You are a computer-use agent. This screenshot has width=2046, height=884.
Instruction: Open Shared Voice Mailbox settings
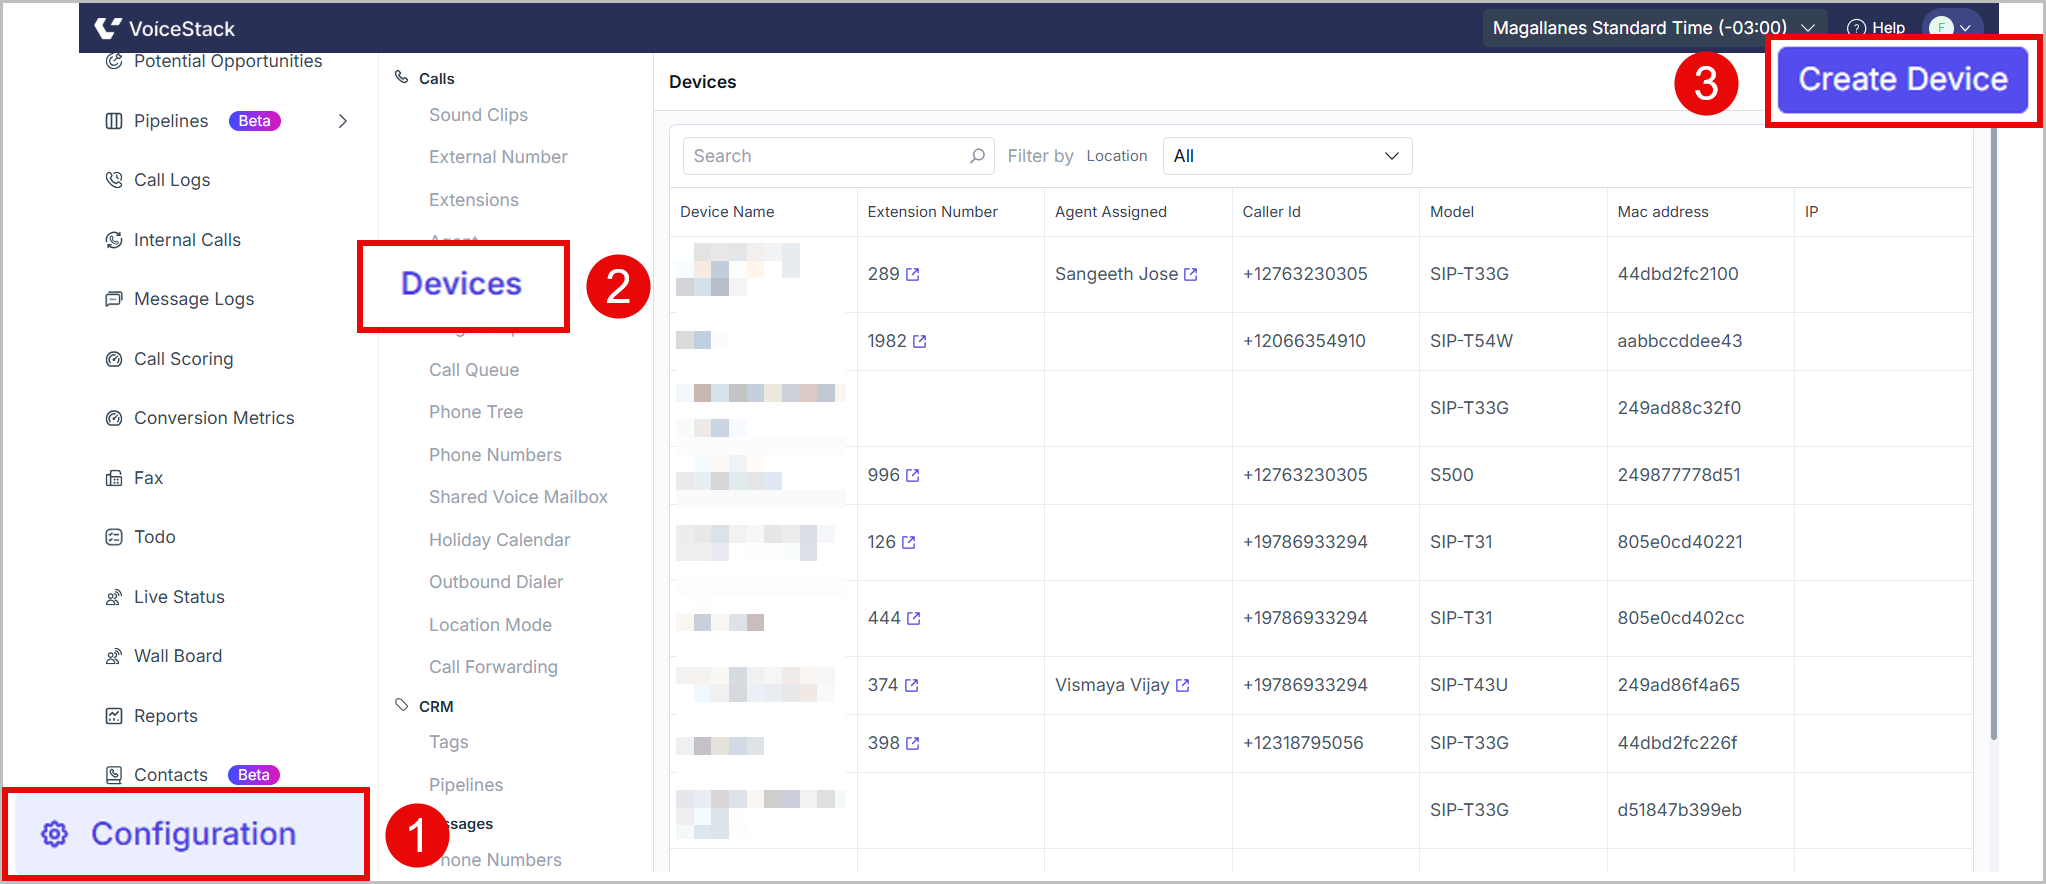coord(518,497)
